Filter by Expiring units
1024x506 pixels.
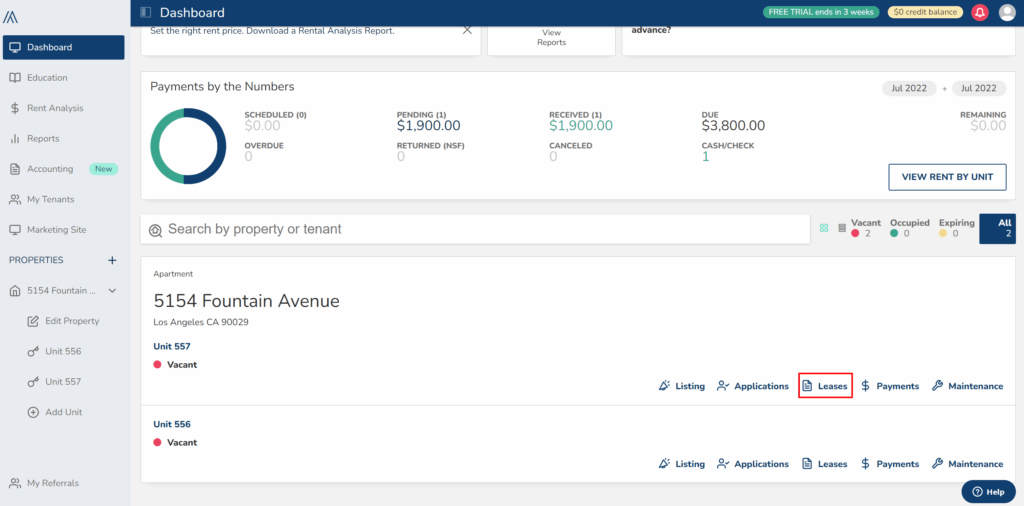pyautogui.click(x=955, y=228)
